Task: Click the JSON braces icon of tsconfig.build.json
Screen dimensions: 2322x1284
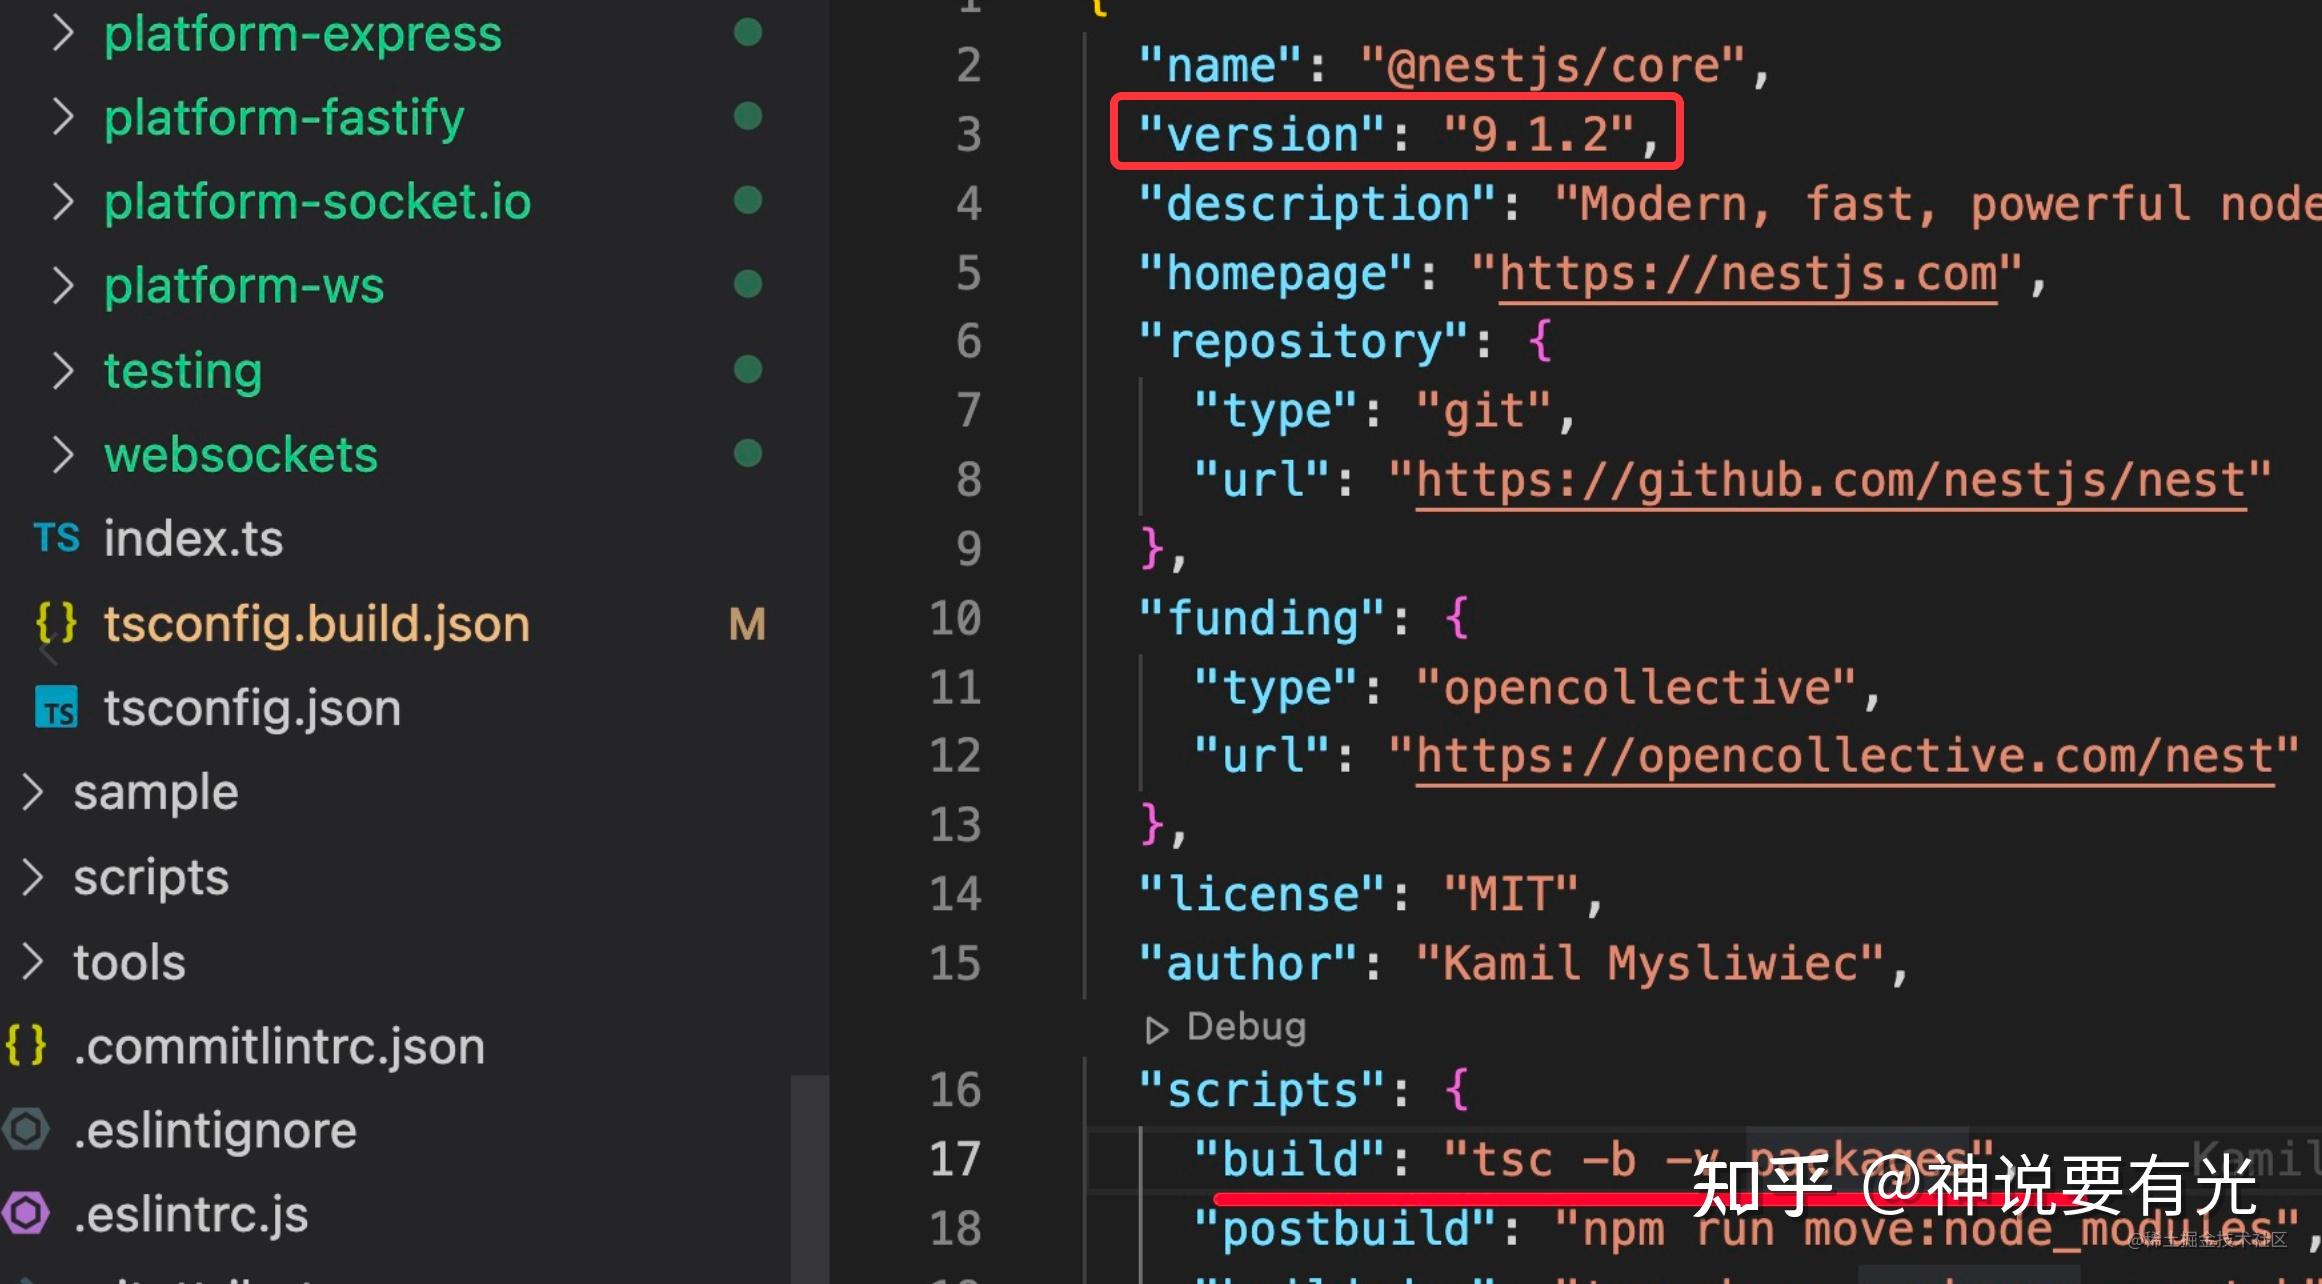Action: coord(56,622)
